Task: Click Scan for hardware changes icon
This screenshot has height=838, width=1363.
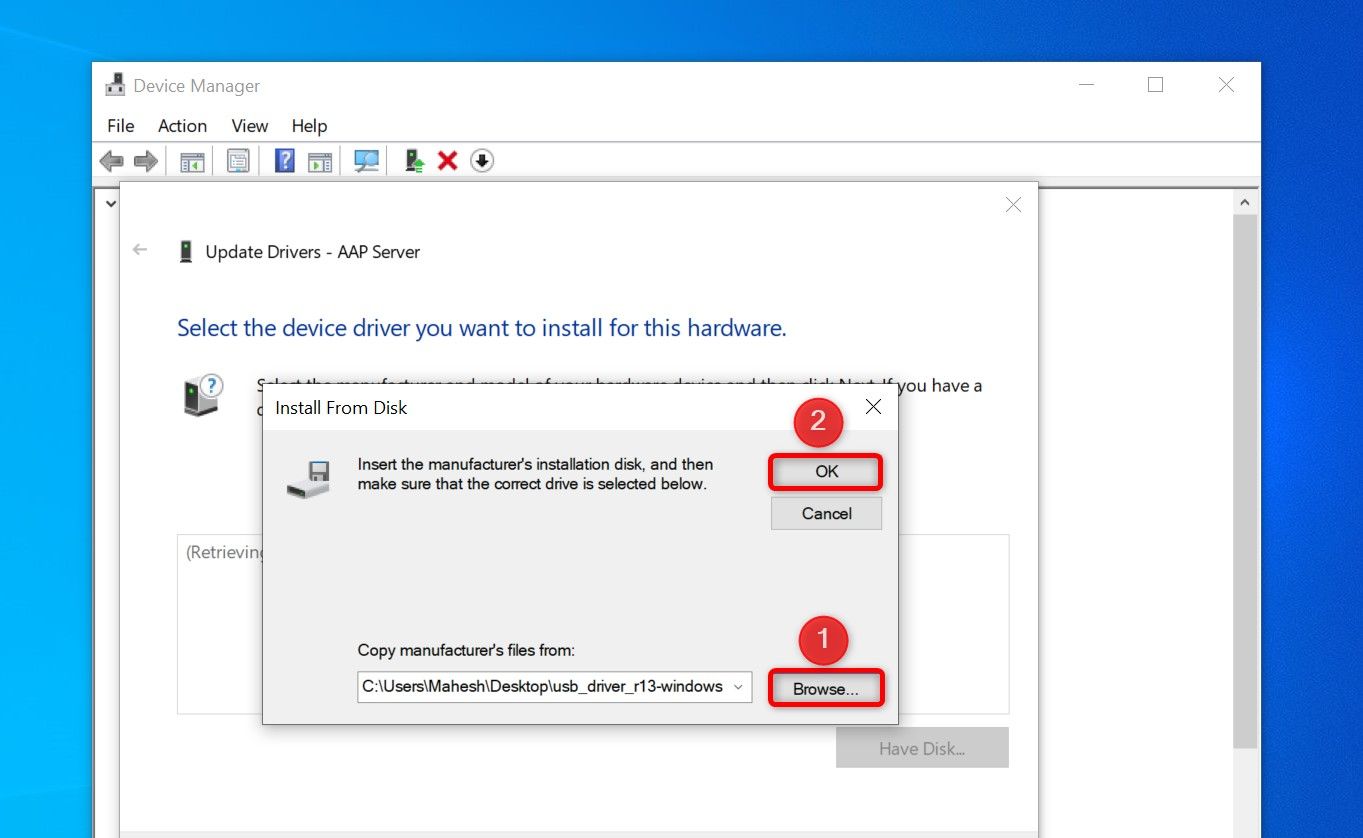Action: [367, 161]
